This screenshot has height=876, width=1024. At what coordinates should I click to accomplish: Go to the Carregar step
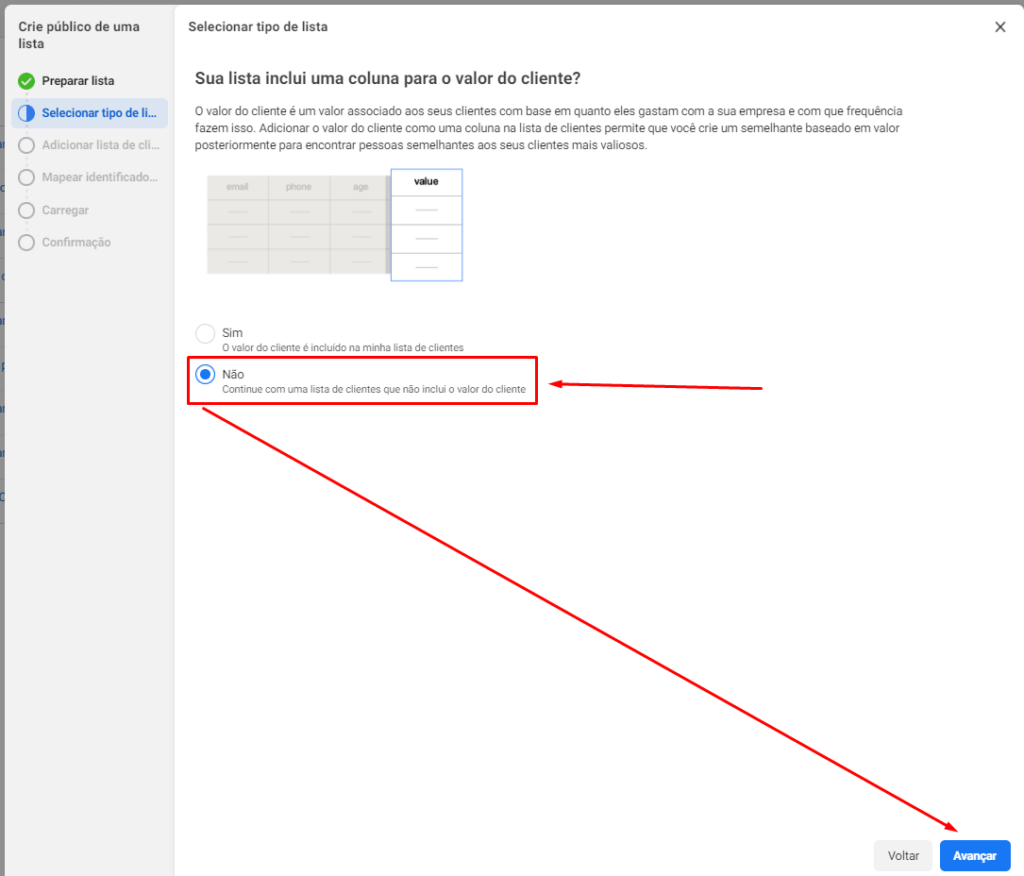pos(65,210)
